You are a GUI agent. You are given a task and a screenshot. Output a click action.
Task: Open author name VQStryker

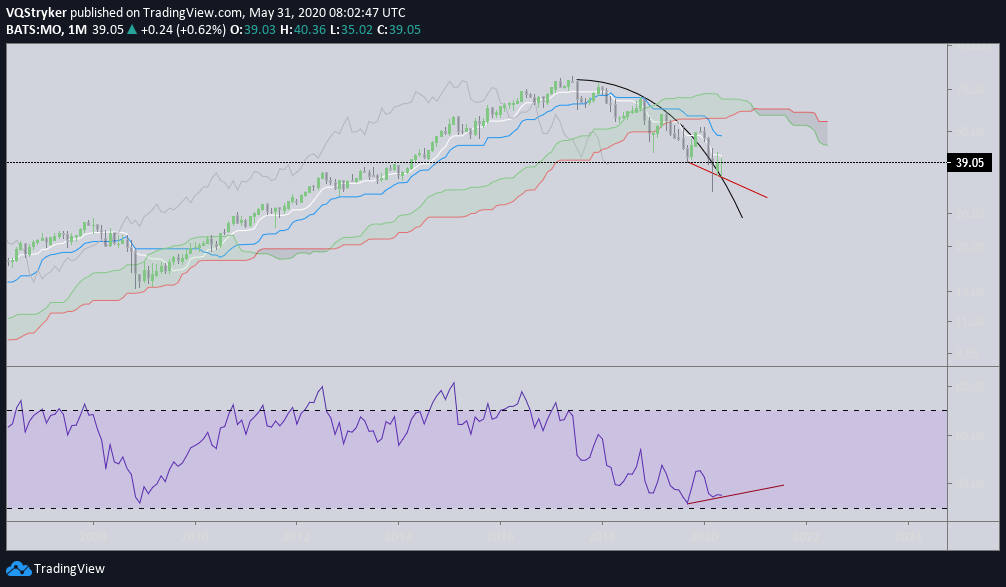[x=37, y=13]
